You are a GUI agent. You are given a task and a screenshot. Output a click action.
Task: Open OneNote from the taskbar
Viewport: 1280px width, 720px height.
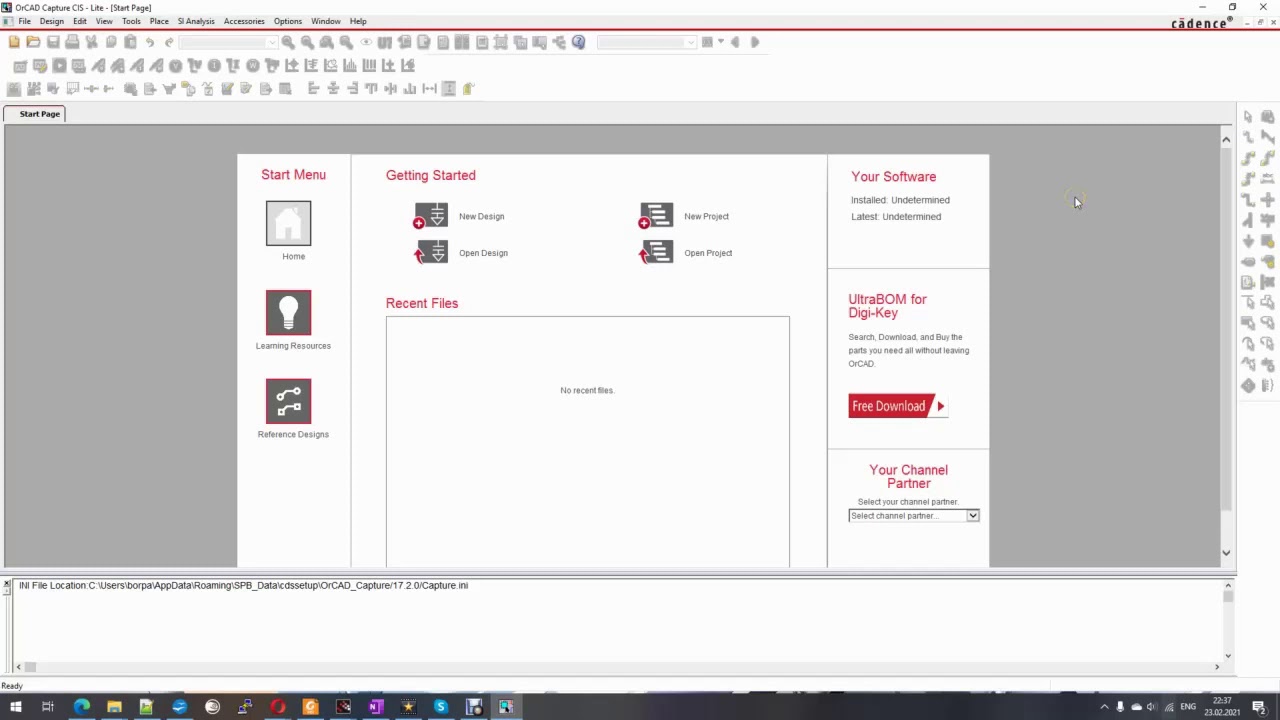(376, 707)
